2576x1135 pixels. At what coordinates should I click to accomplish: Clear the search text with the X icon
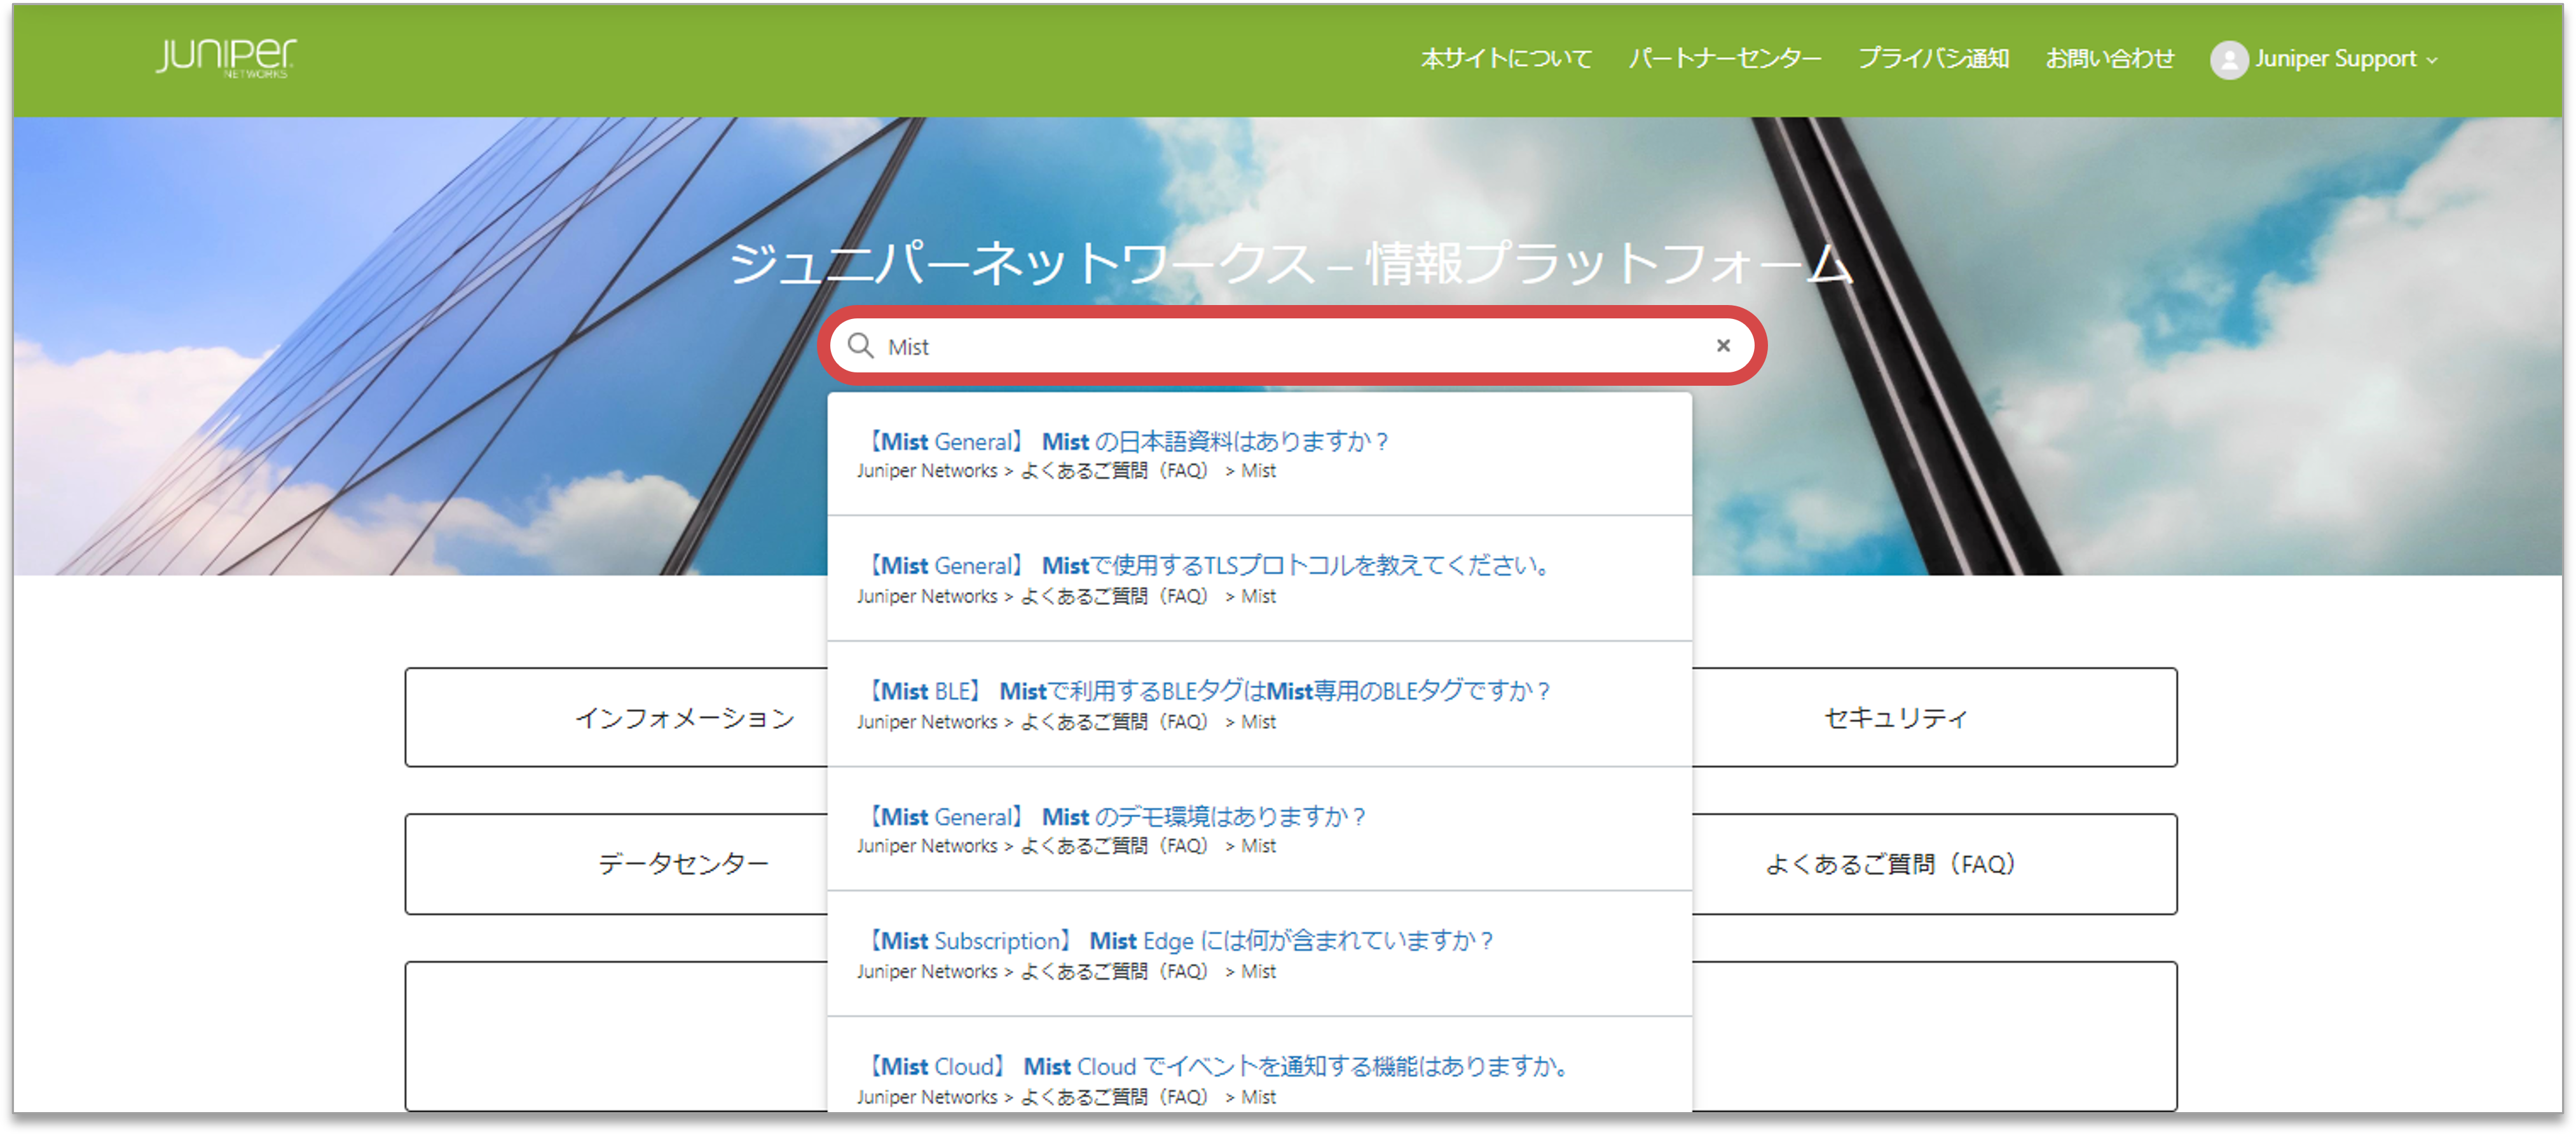tap(1723, 345)
